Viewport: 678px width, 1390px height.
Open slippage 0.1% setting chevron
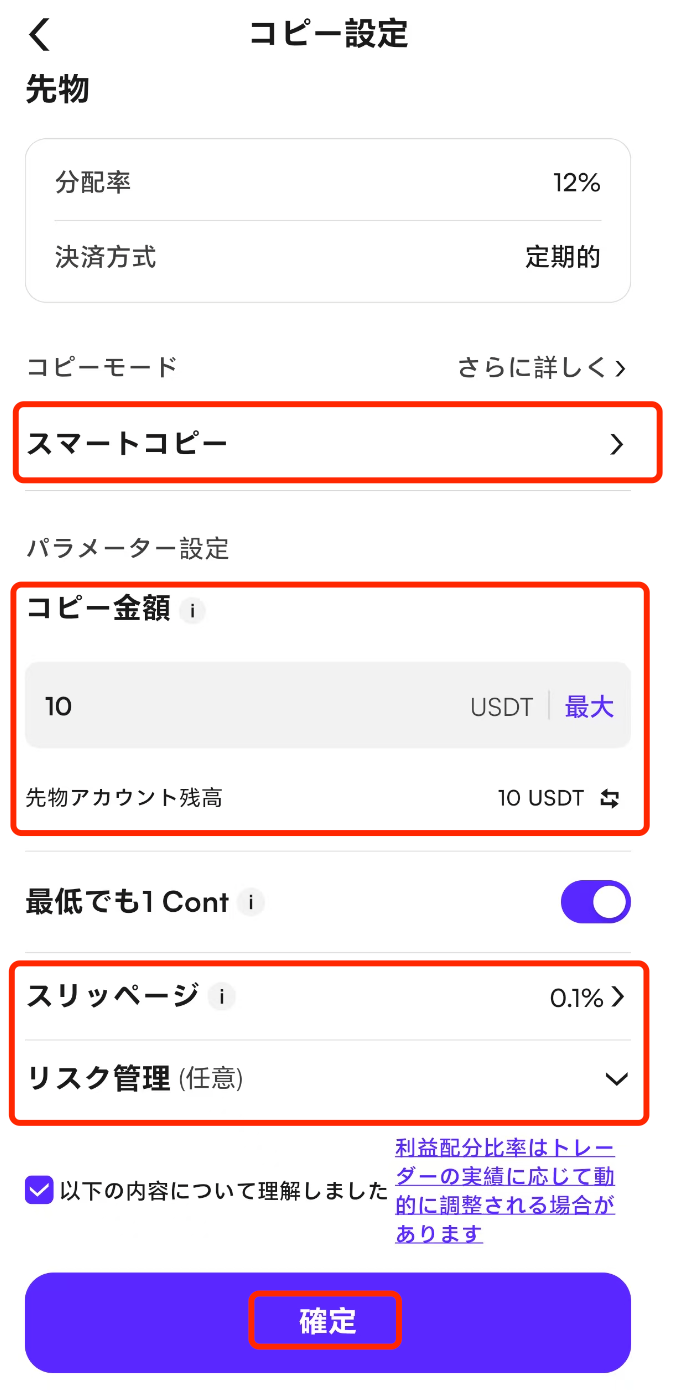[617, 997]
